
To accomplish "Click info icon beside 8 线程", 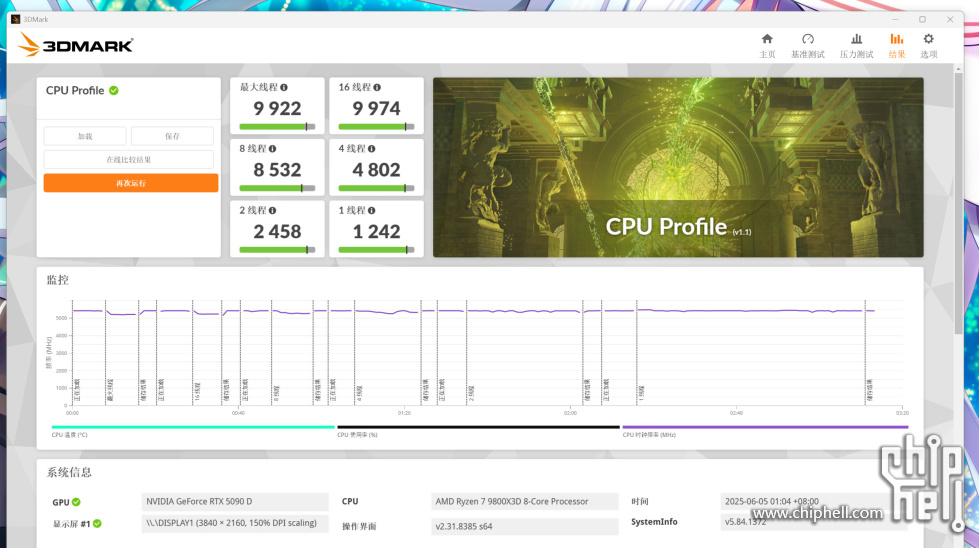I will [272, 149].
